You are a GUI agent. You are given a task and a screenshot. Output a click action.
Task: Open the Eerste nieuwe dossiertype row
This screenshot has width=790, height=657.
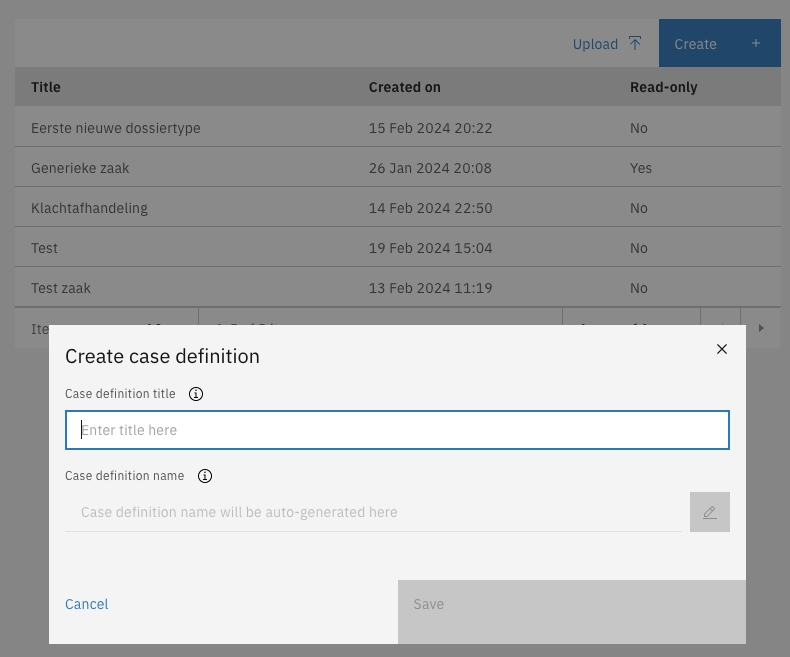[x=116, y=128]
